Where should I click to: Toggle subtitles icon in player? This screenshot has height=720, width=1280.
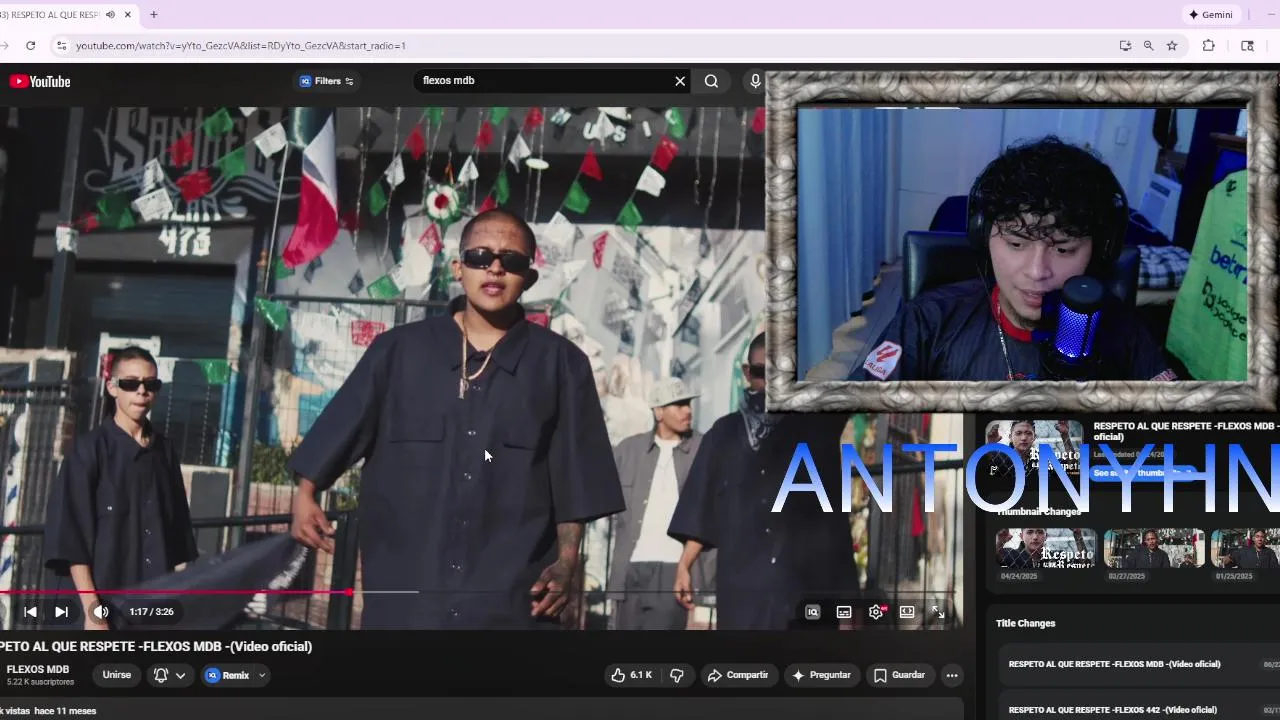tap(844, 612)
